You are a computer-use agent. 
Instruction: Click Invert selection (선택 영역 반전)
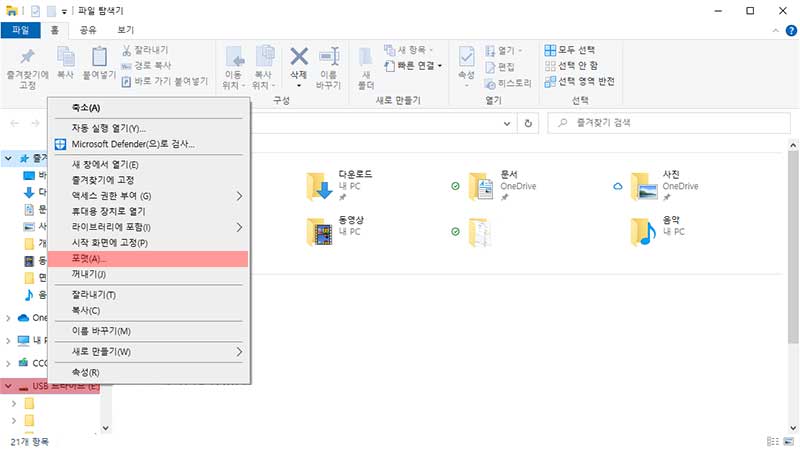(x=580, y=82)
